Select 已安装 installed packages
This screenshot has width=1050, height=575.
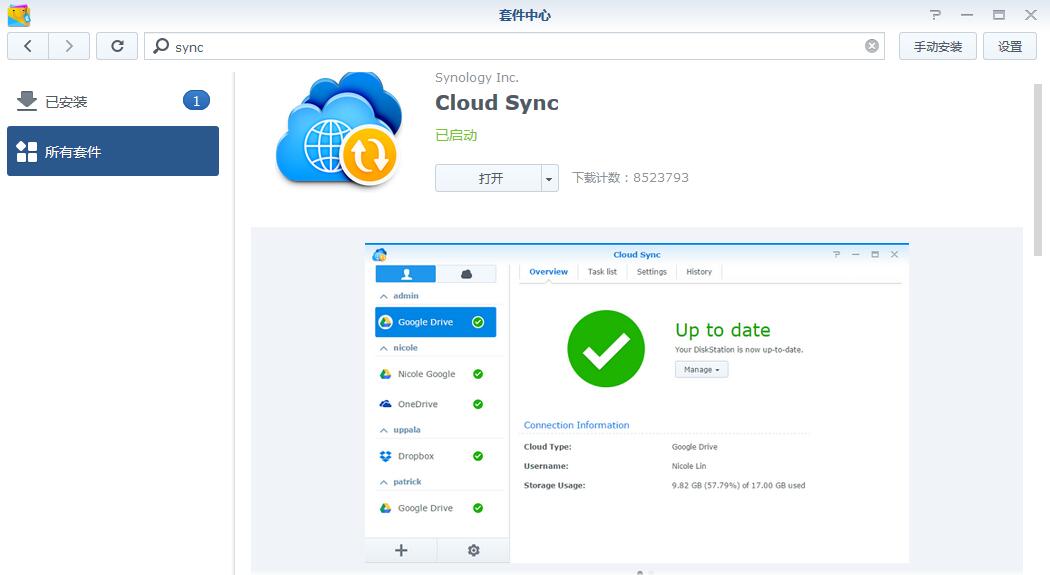pyautogui.click(x=112, y=102)
